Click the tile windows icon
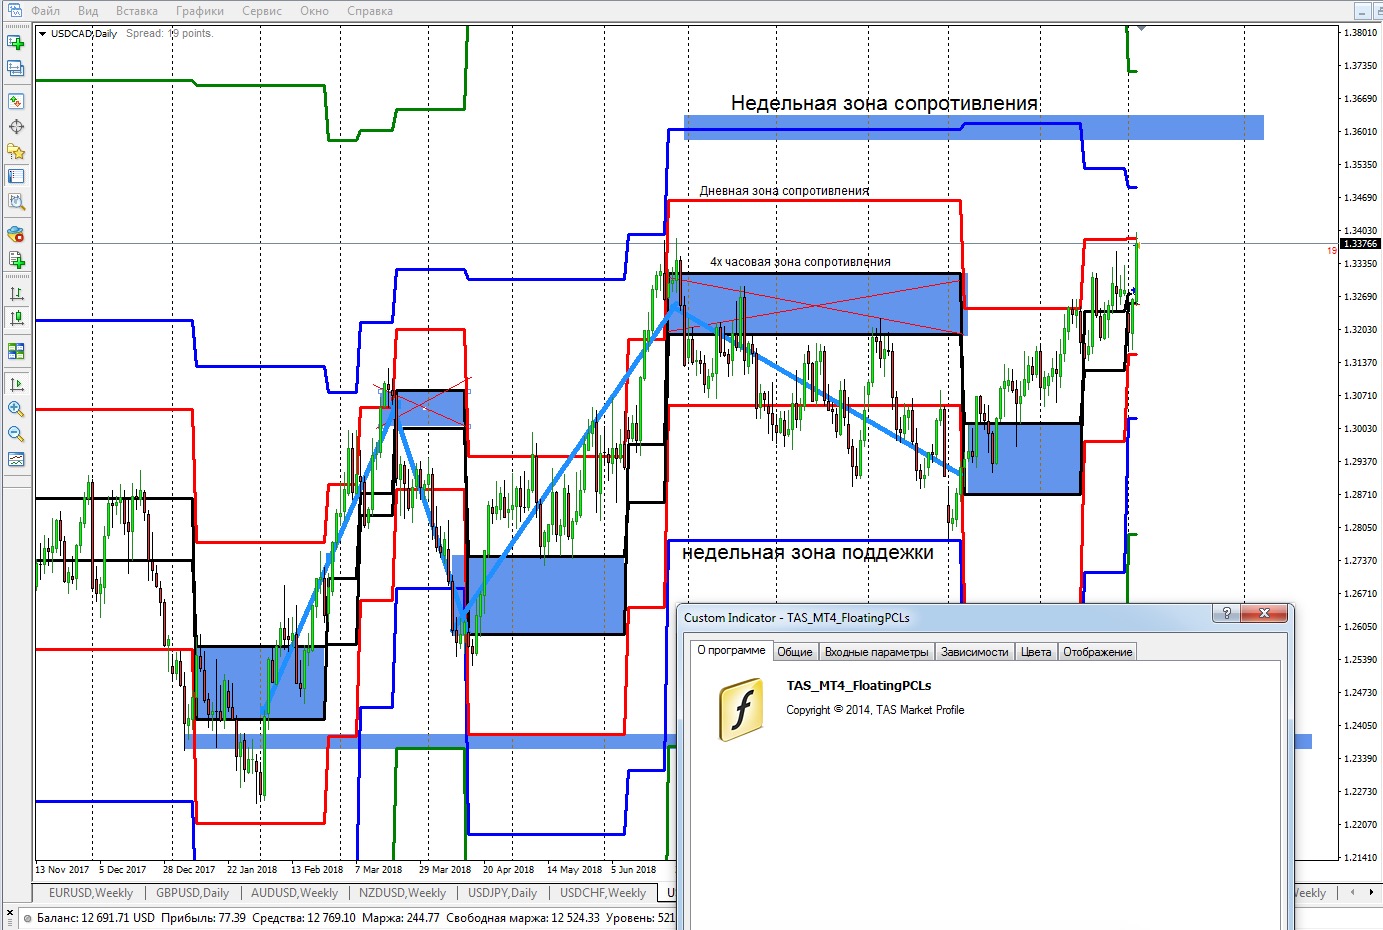 (x=16, y=351)
